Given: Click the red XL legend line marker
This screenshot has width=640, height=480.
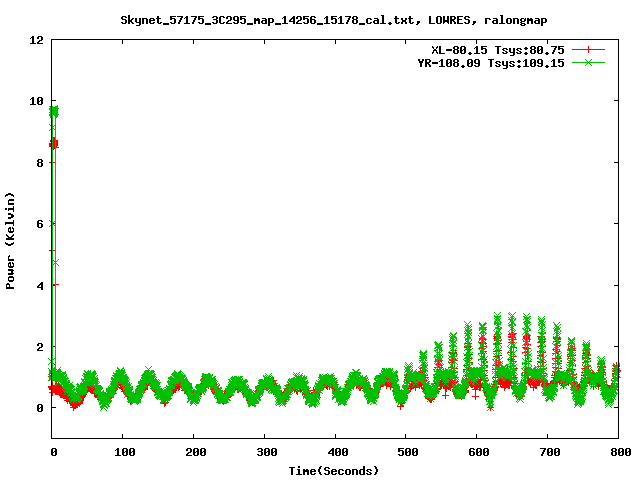Looking at the screenshot, I should 588,50.
